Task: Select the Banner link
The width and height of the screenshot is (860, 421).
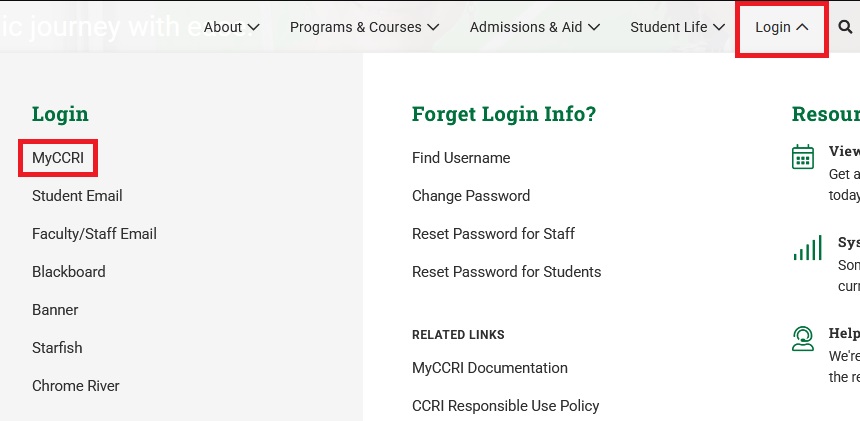Action: coord(55,310)
